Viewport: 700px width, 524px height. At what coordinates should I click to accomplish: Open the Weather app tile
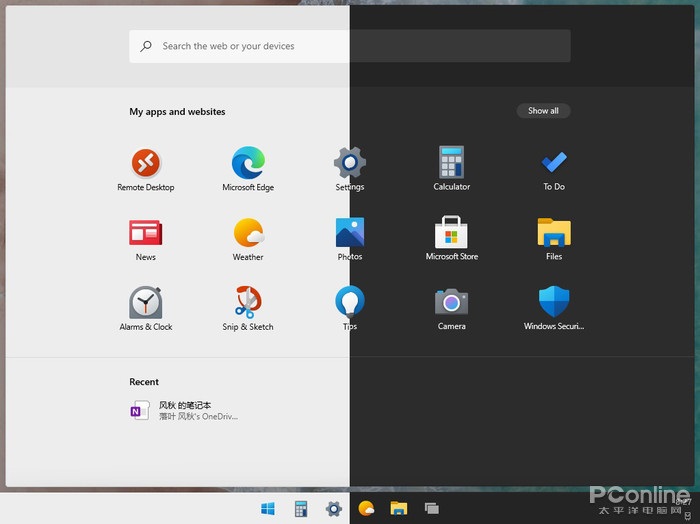[x=248, y=233]
